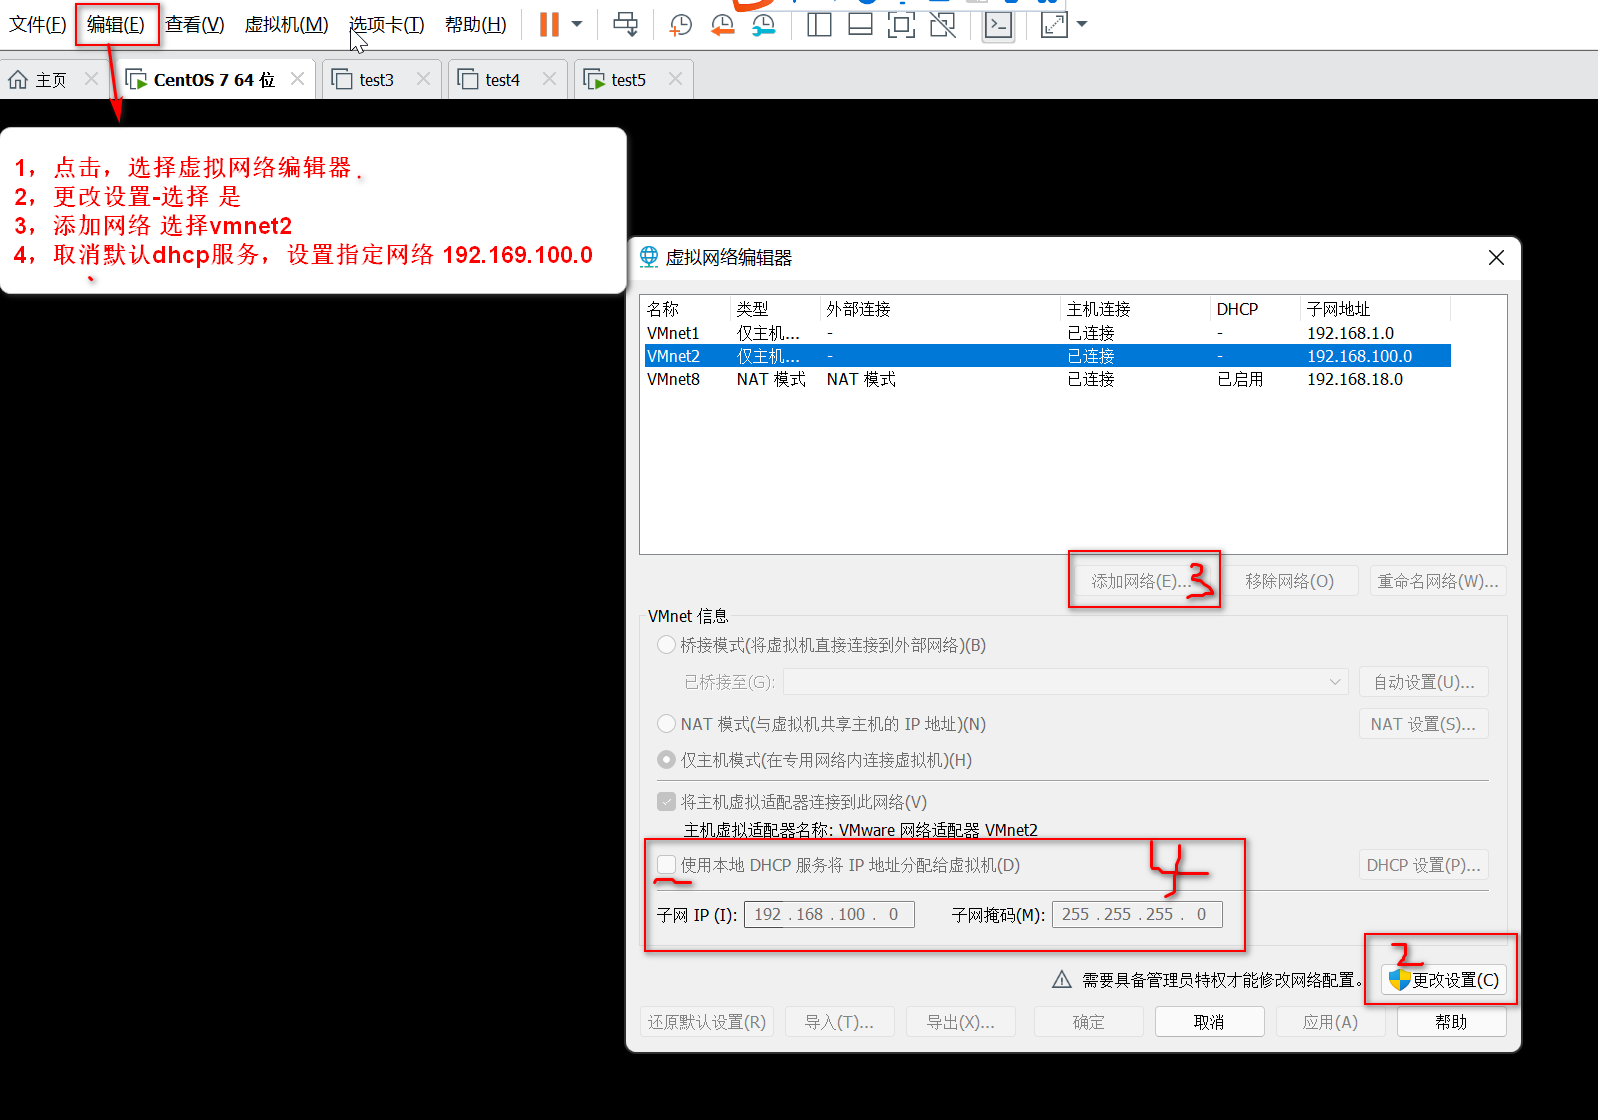Select the VMnet8 NAT network row
The image size is (1598, 1120).
click(1047, 379)
